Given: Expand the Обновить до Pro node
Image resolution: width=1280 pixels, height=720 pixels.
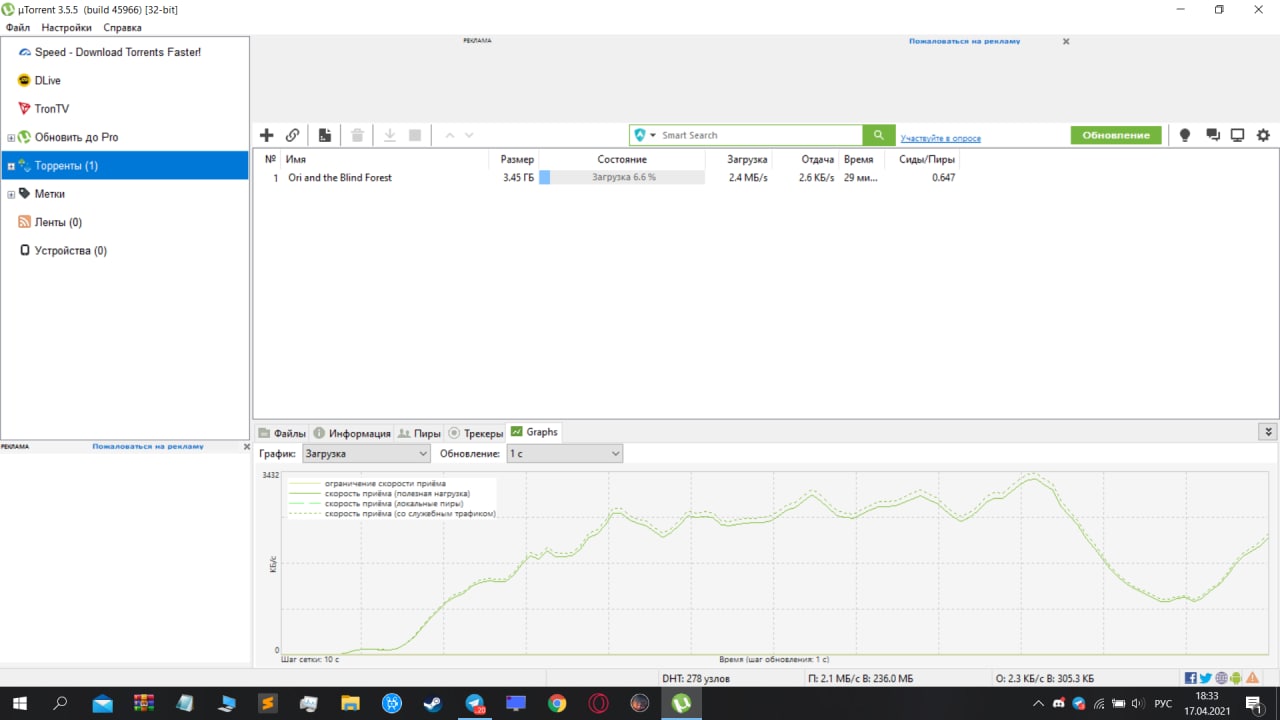Looking at the screenshot, I should pyautogui.click(x=11, y=138).
